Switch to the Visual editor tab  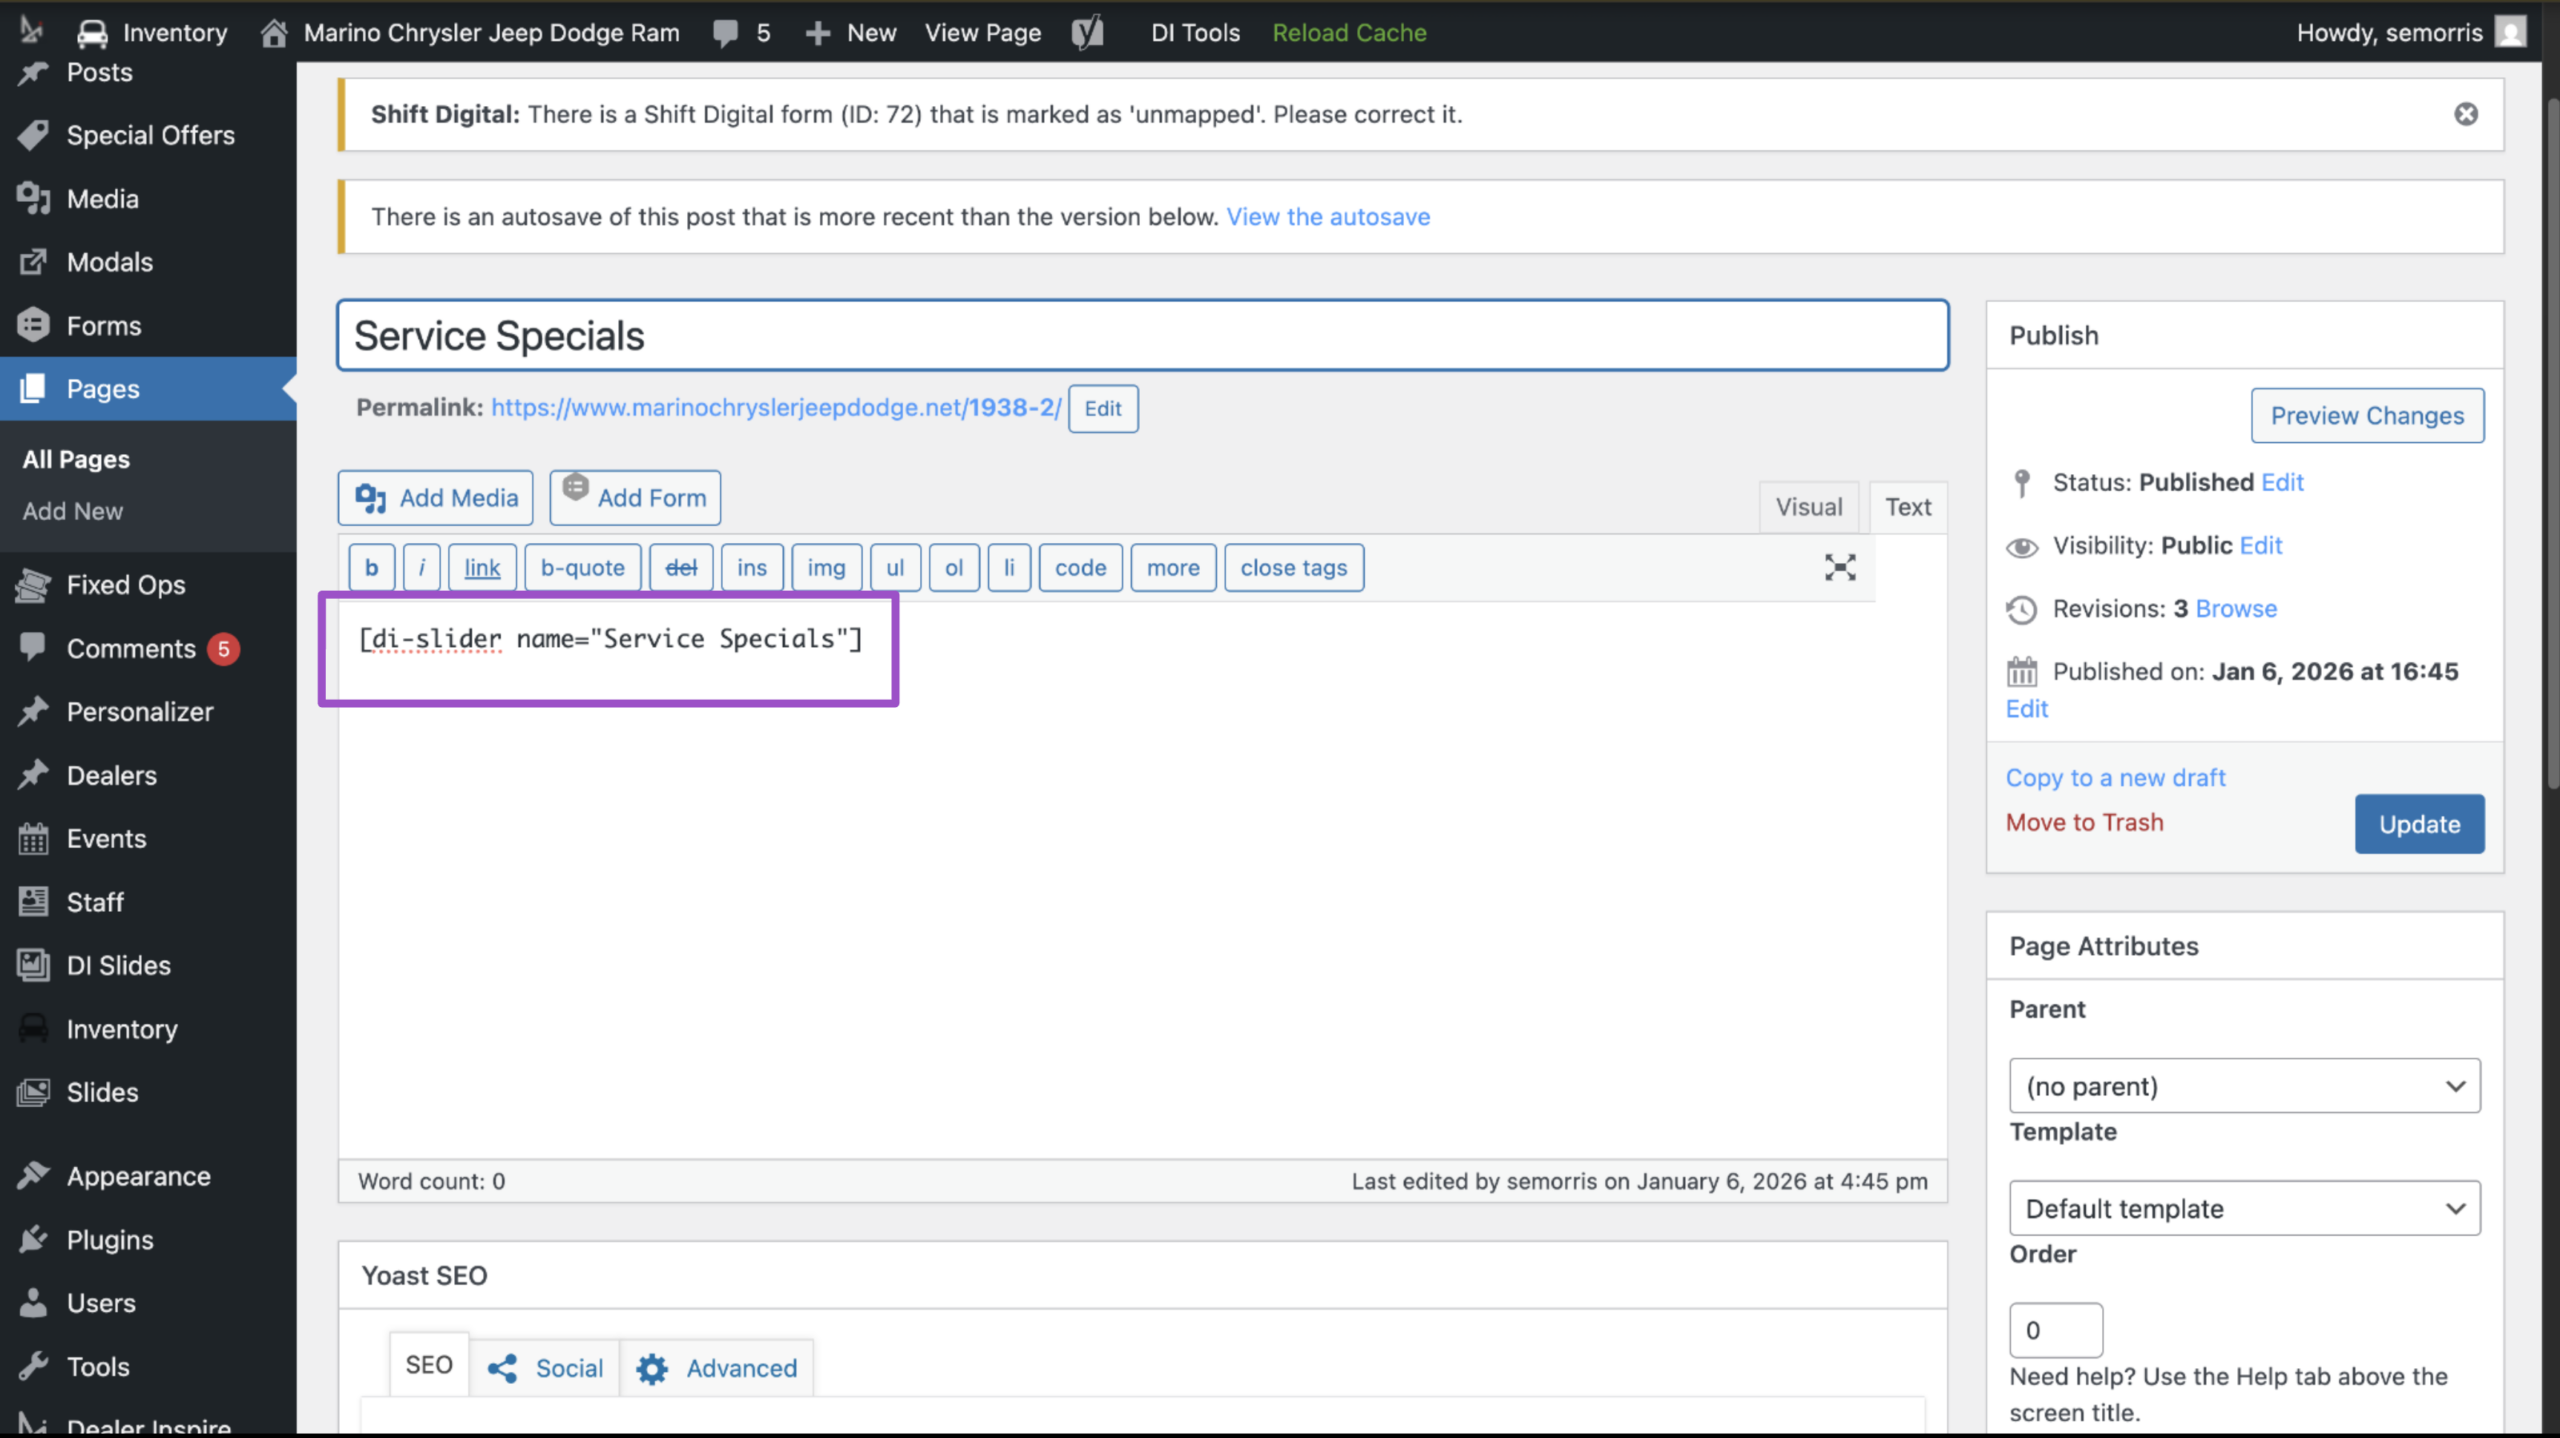point(1808,506)
